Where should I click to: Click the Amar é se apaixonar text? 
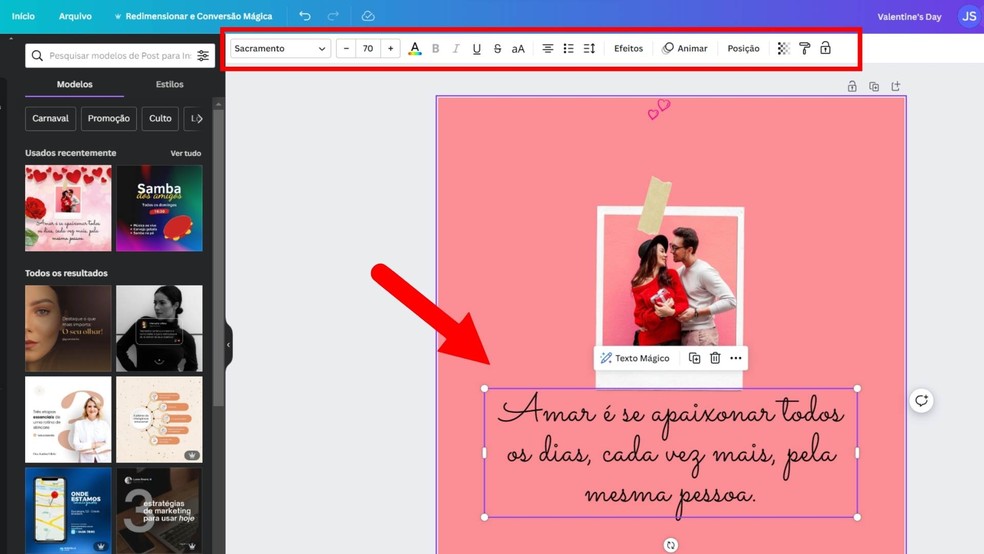671,453
